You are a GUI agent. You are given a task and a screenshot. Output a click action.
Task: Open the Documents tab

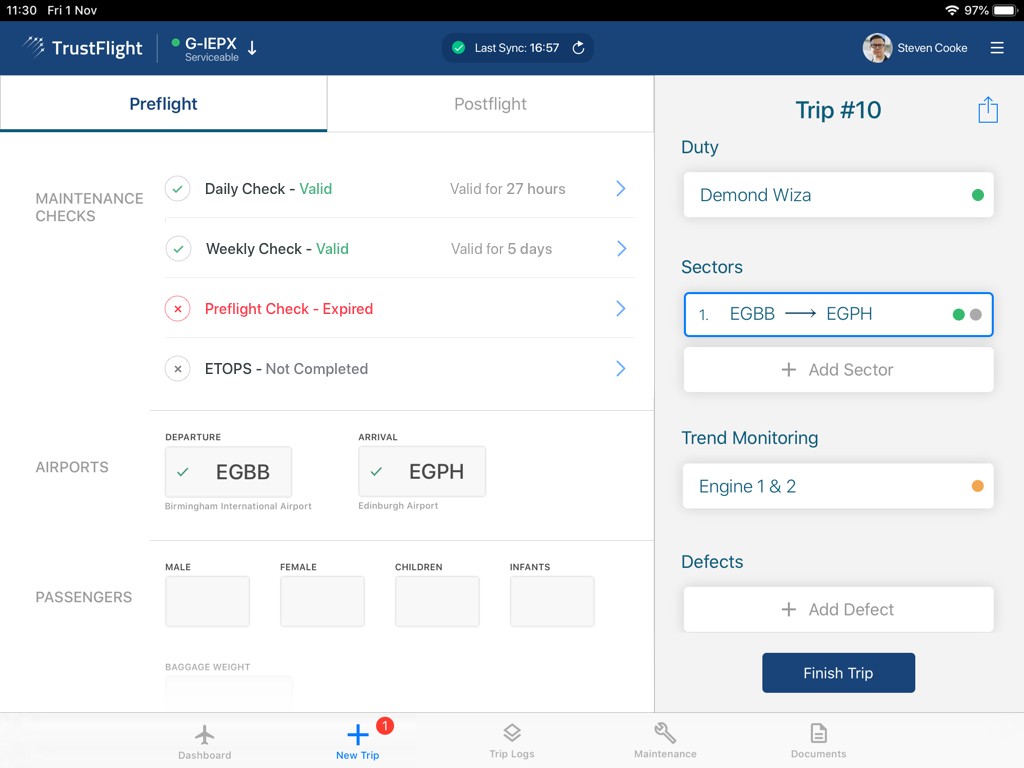818,741
